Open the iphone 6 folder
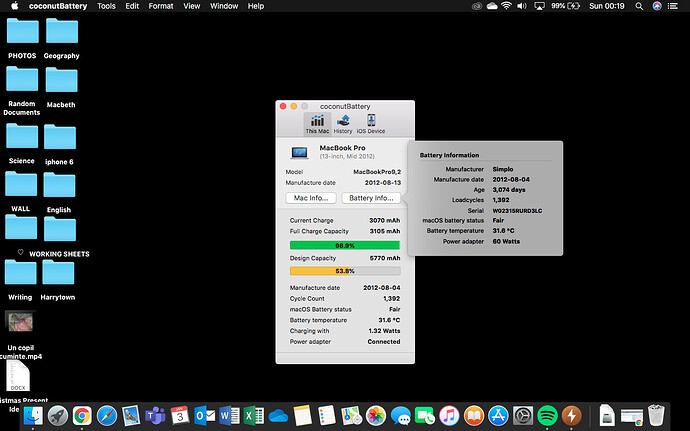This screenshot has width=690, height=431. point(60,137)
